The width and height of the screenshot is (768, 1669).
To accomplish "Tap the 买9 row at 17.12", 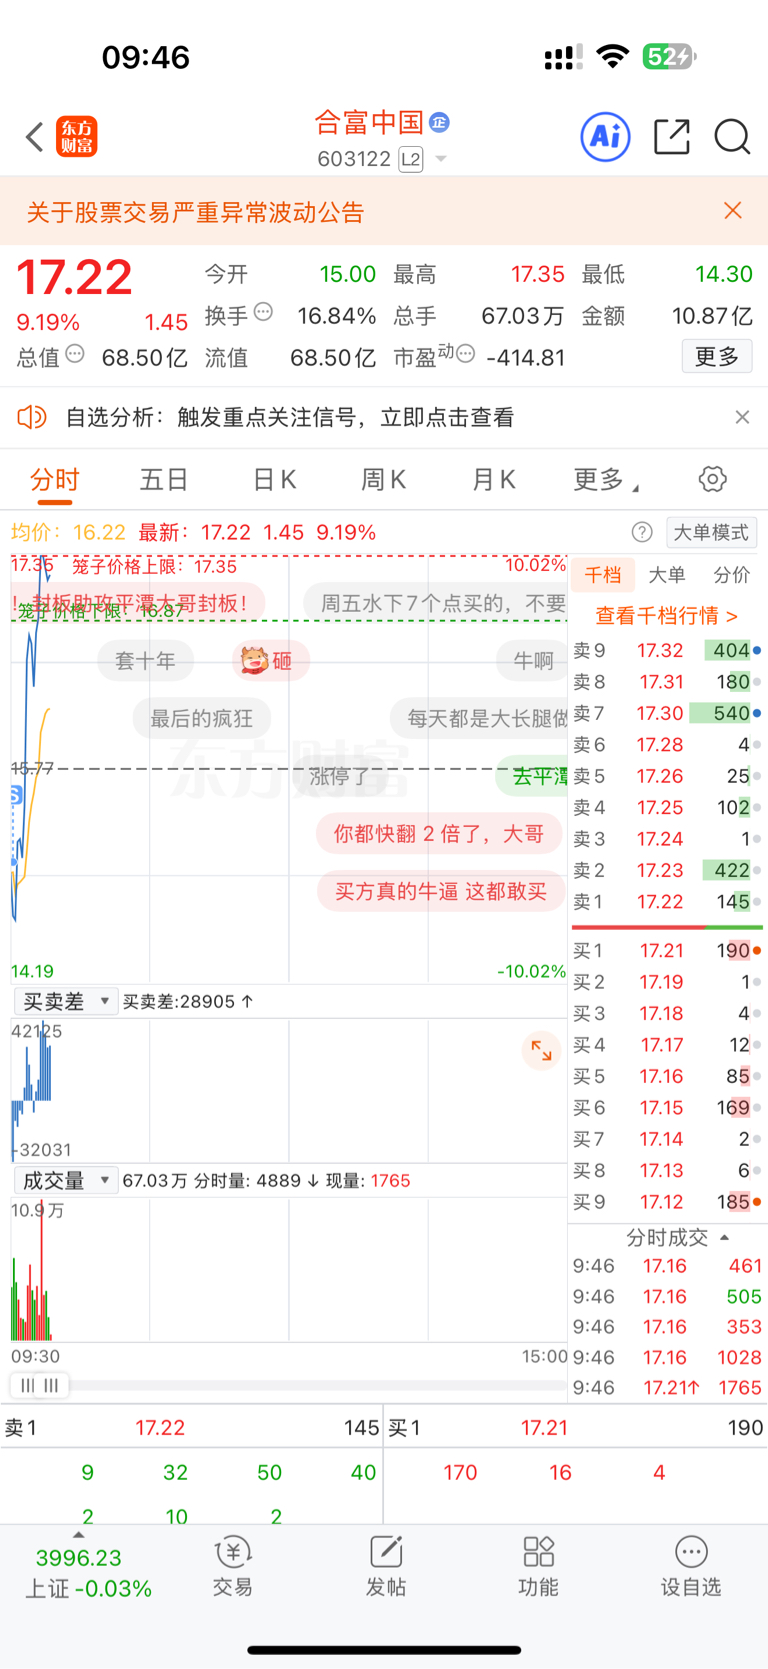I will coord(667,1201).
